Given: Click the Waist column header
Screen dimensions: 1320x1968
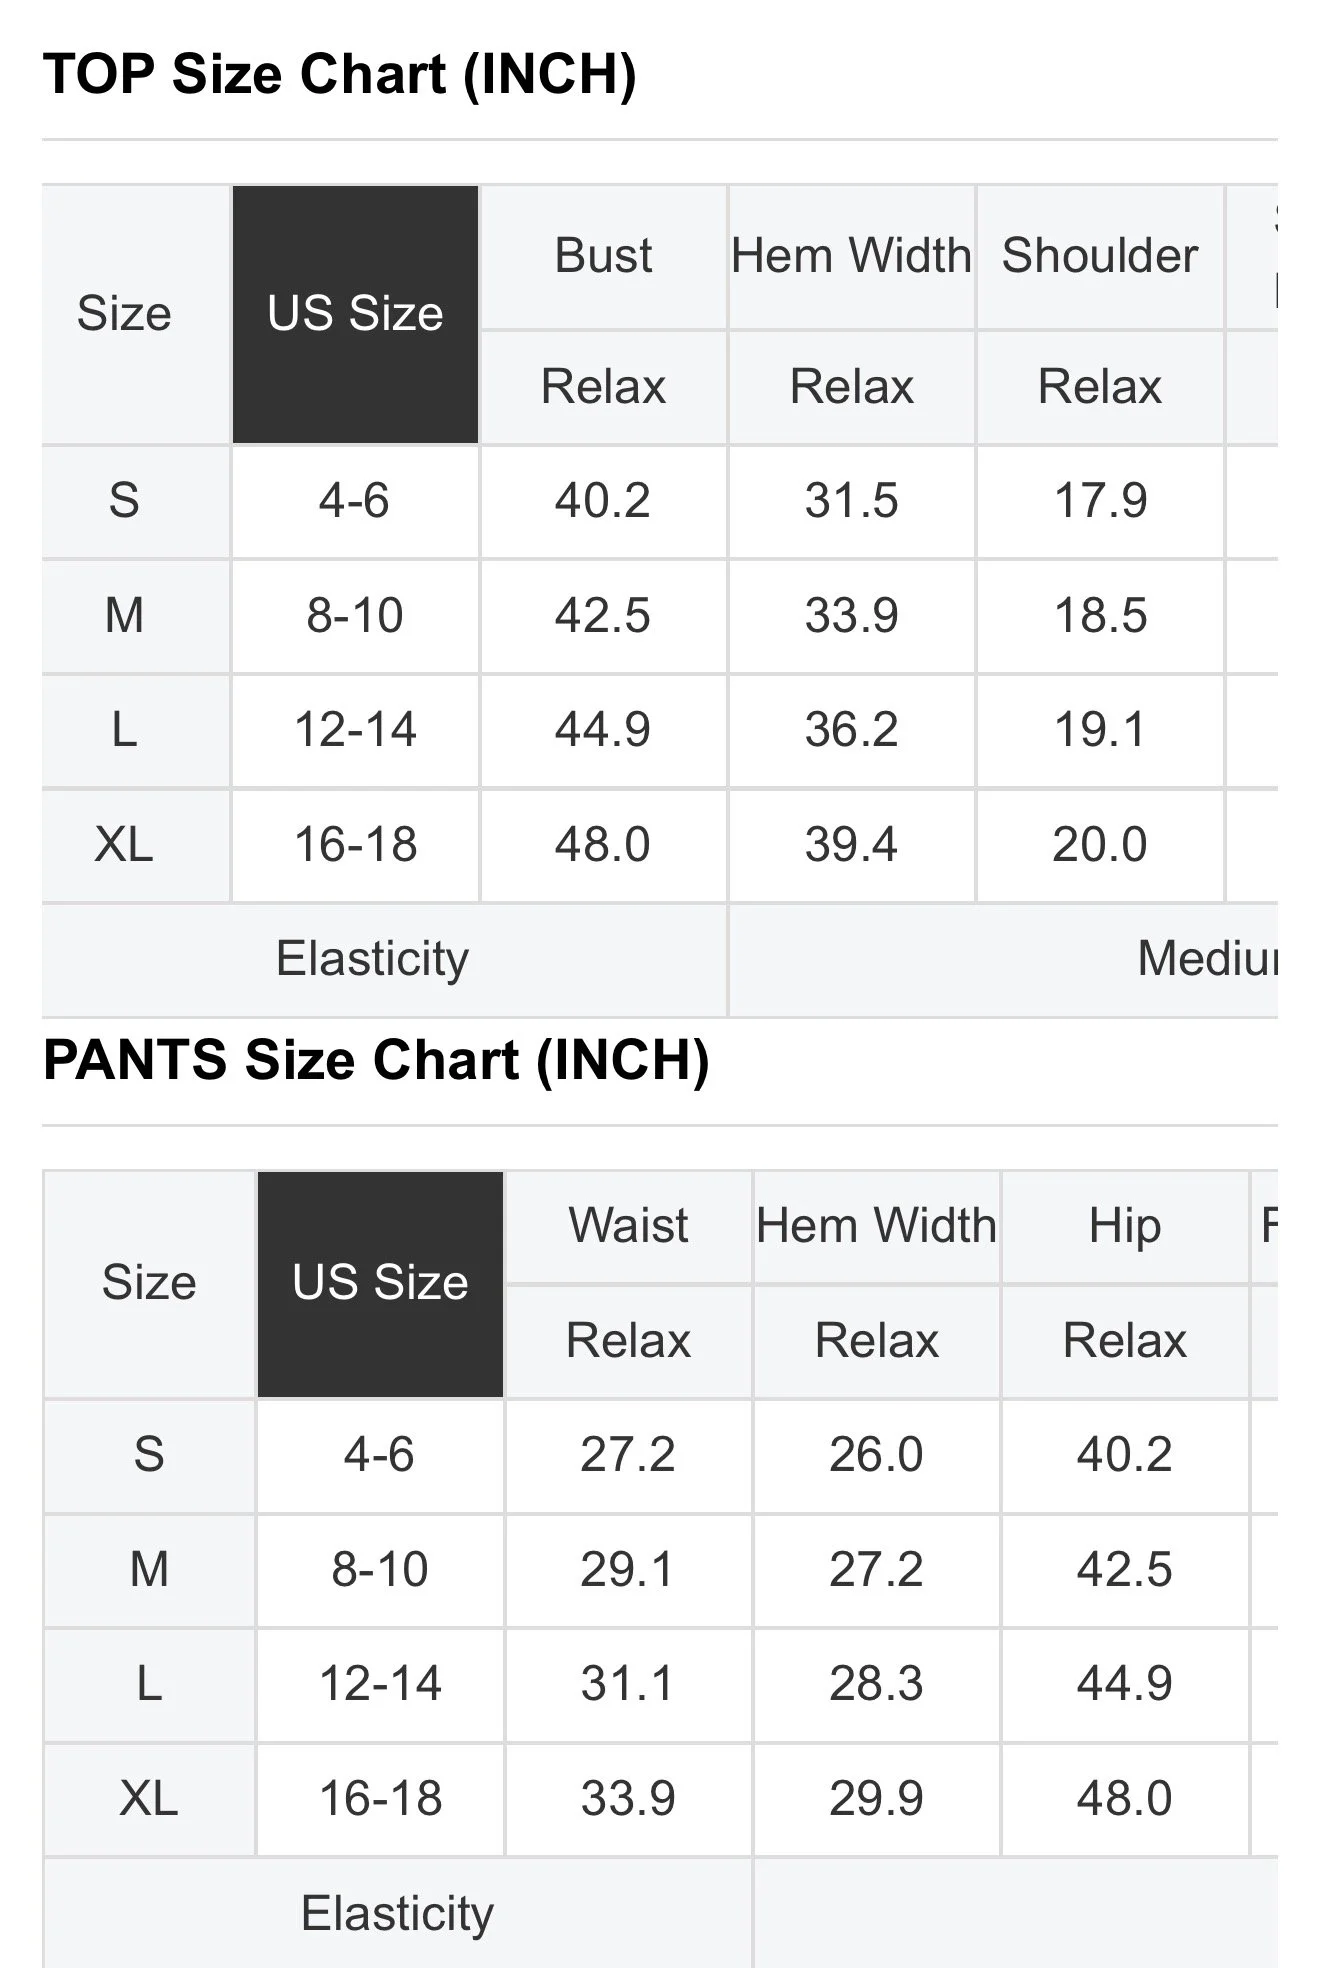Looking at the screenshot, I should point(628,1226).
